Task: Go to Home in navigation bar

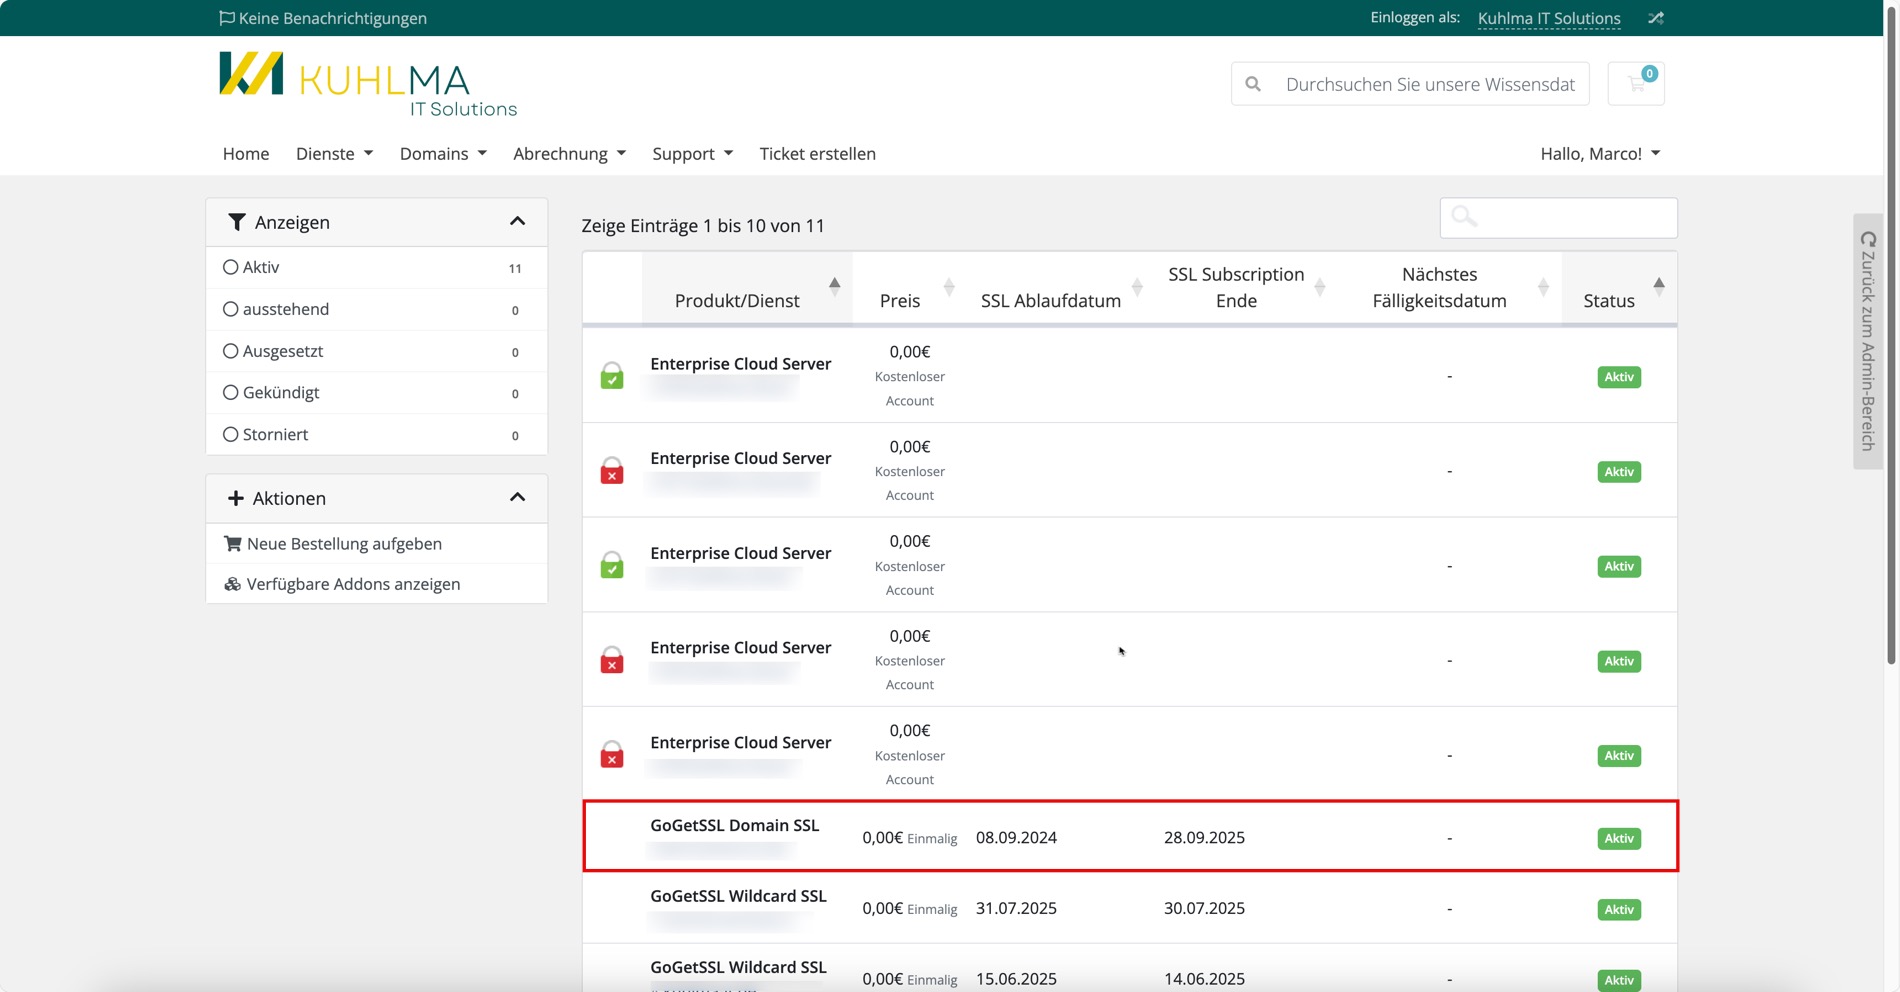Action: [246, 153]
